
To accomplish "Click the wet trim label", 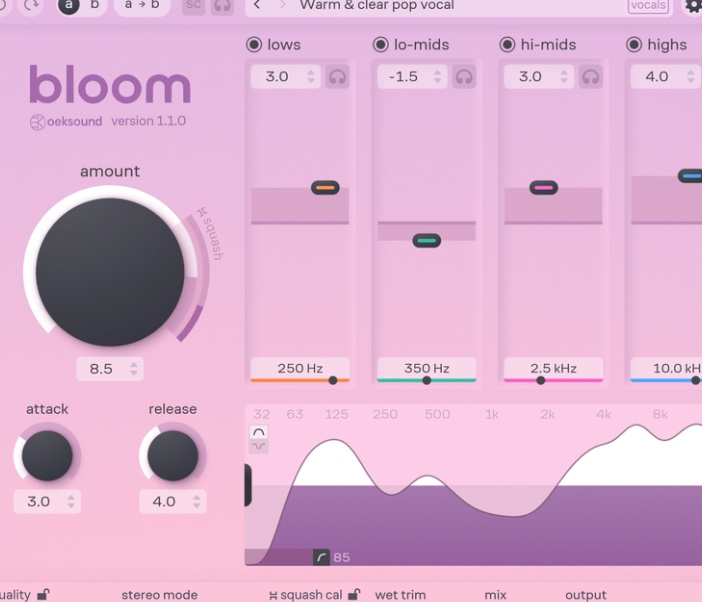I will pyautogui.click(x=400, y=595).
